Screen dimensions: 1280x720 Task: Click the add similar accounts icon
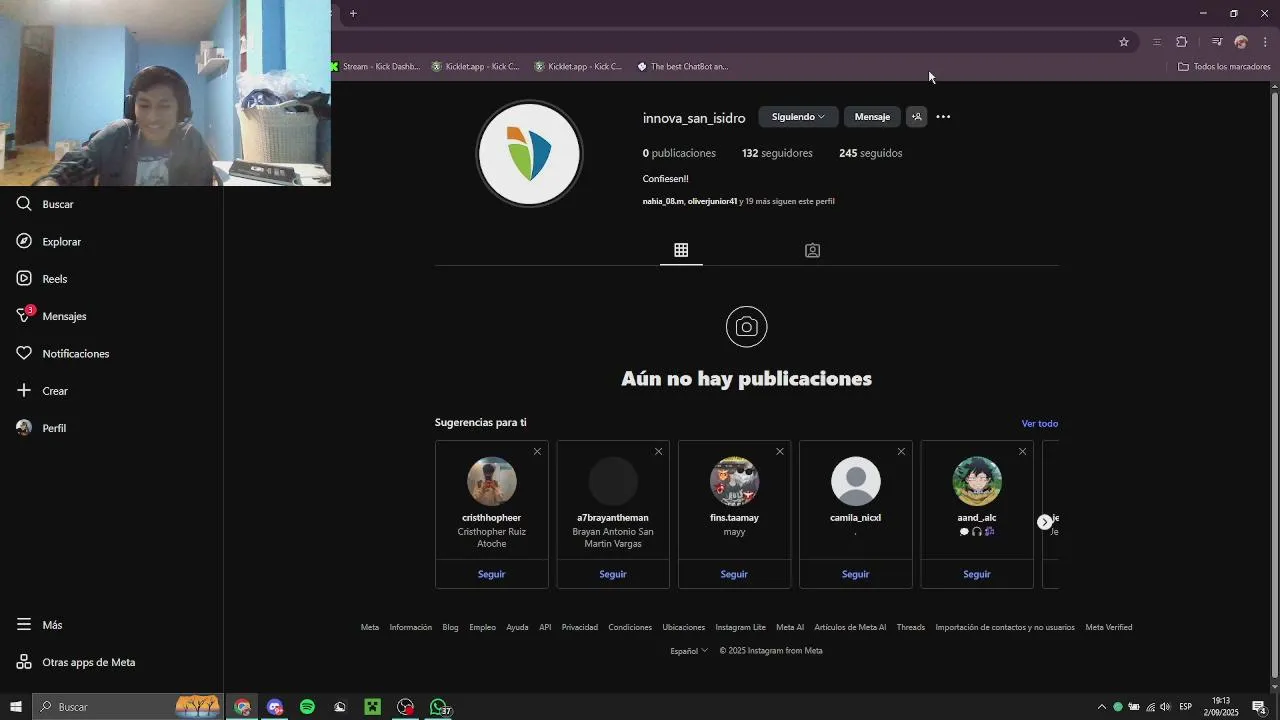[917, 117]
